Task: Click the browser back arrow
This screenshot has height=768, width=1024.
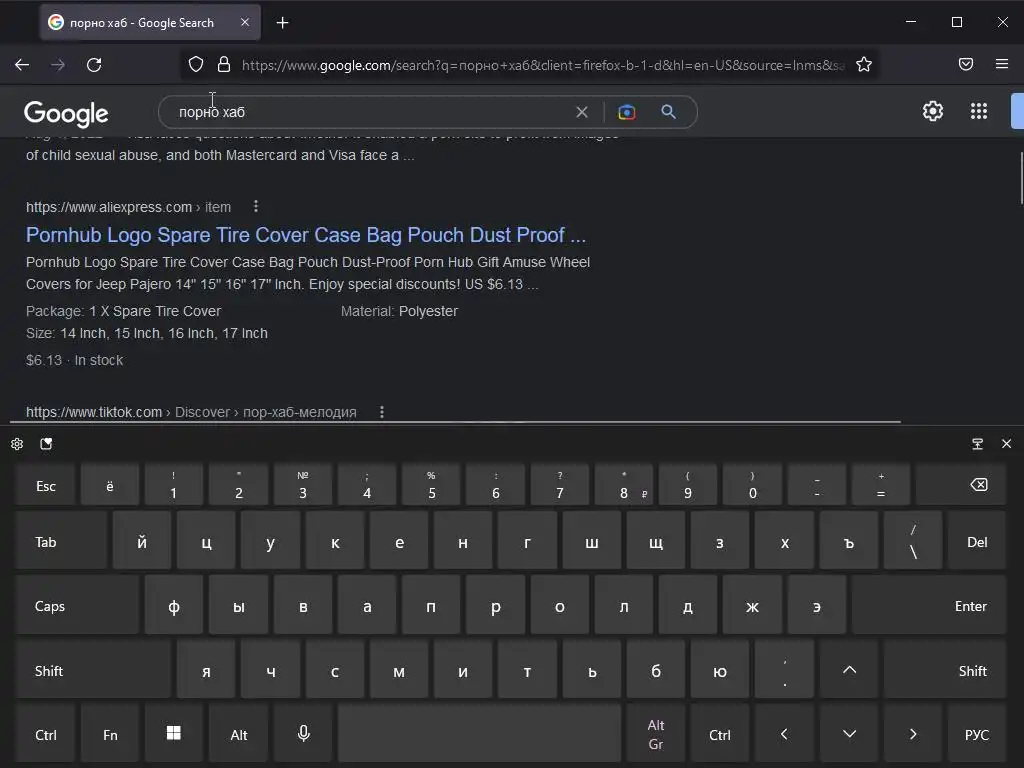Action: (22, 65)
